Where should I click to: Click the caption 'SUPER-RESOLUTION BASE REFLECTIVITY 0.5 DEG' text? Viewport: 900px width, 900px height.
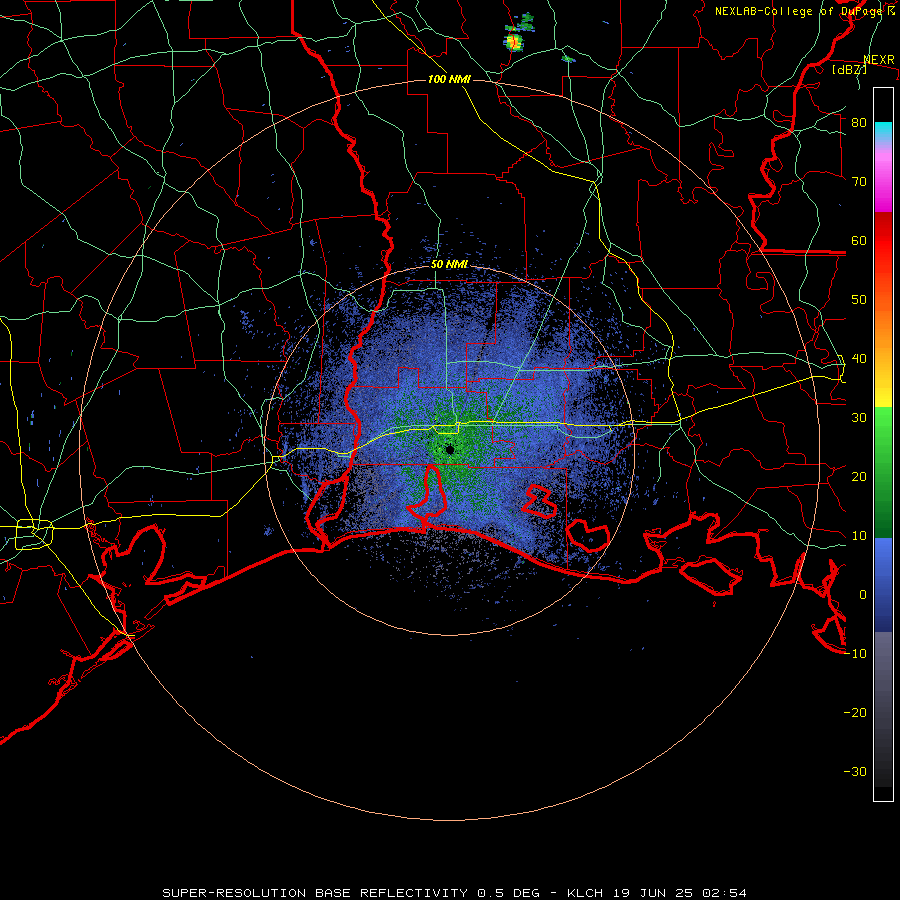point(351,893)
